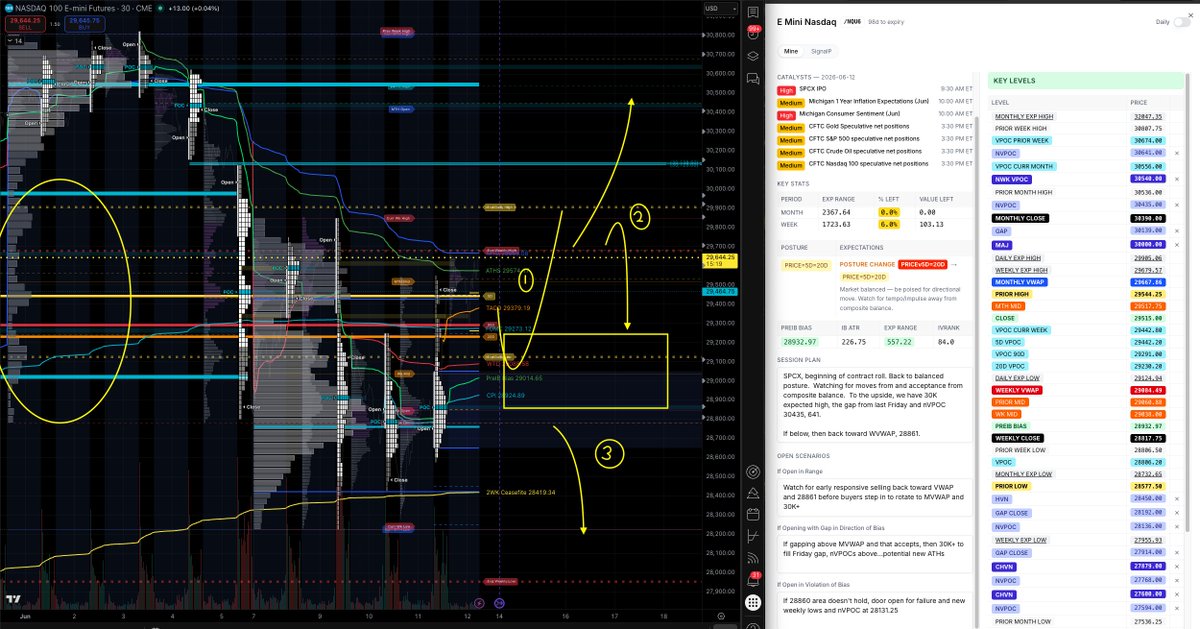Click the Michigan Consumer Sentiment (Jun) catalyst

coord(875,114)
